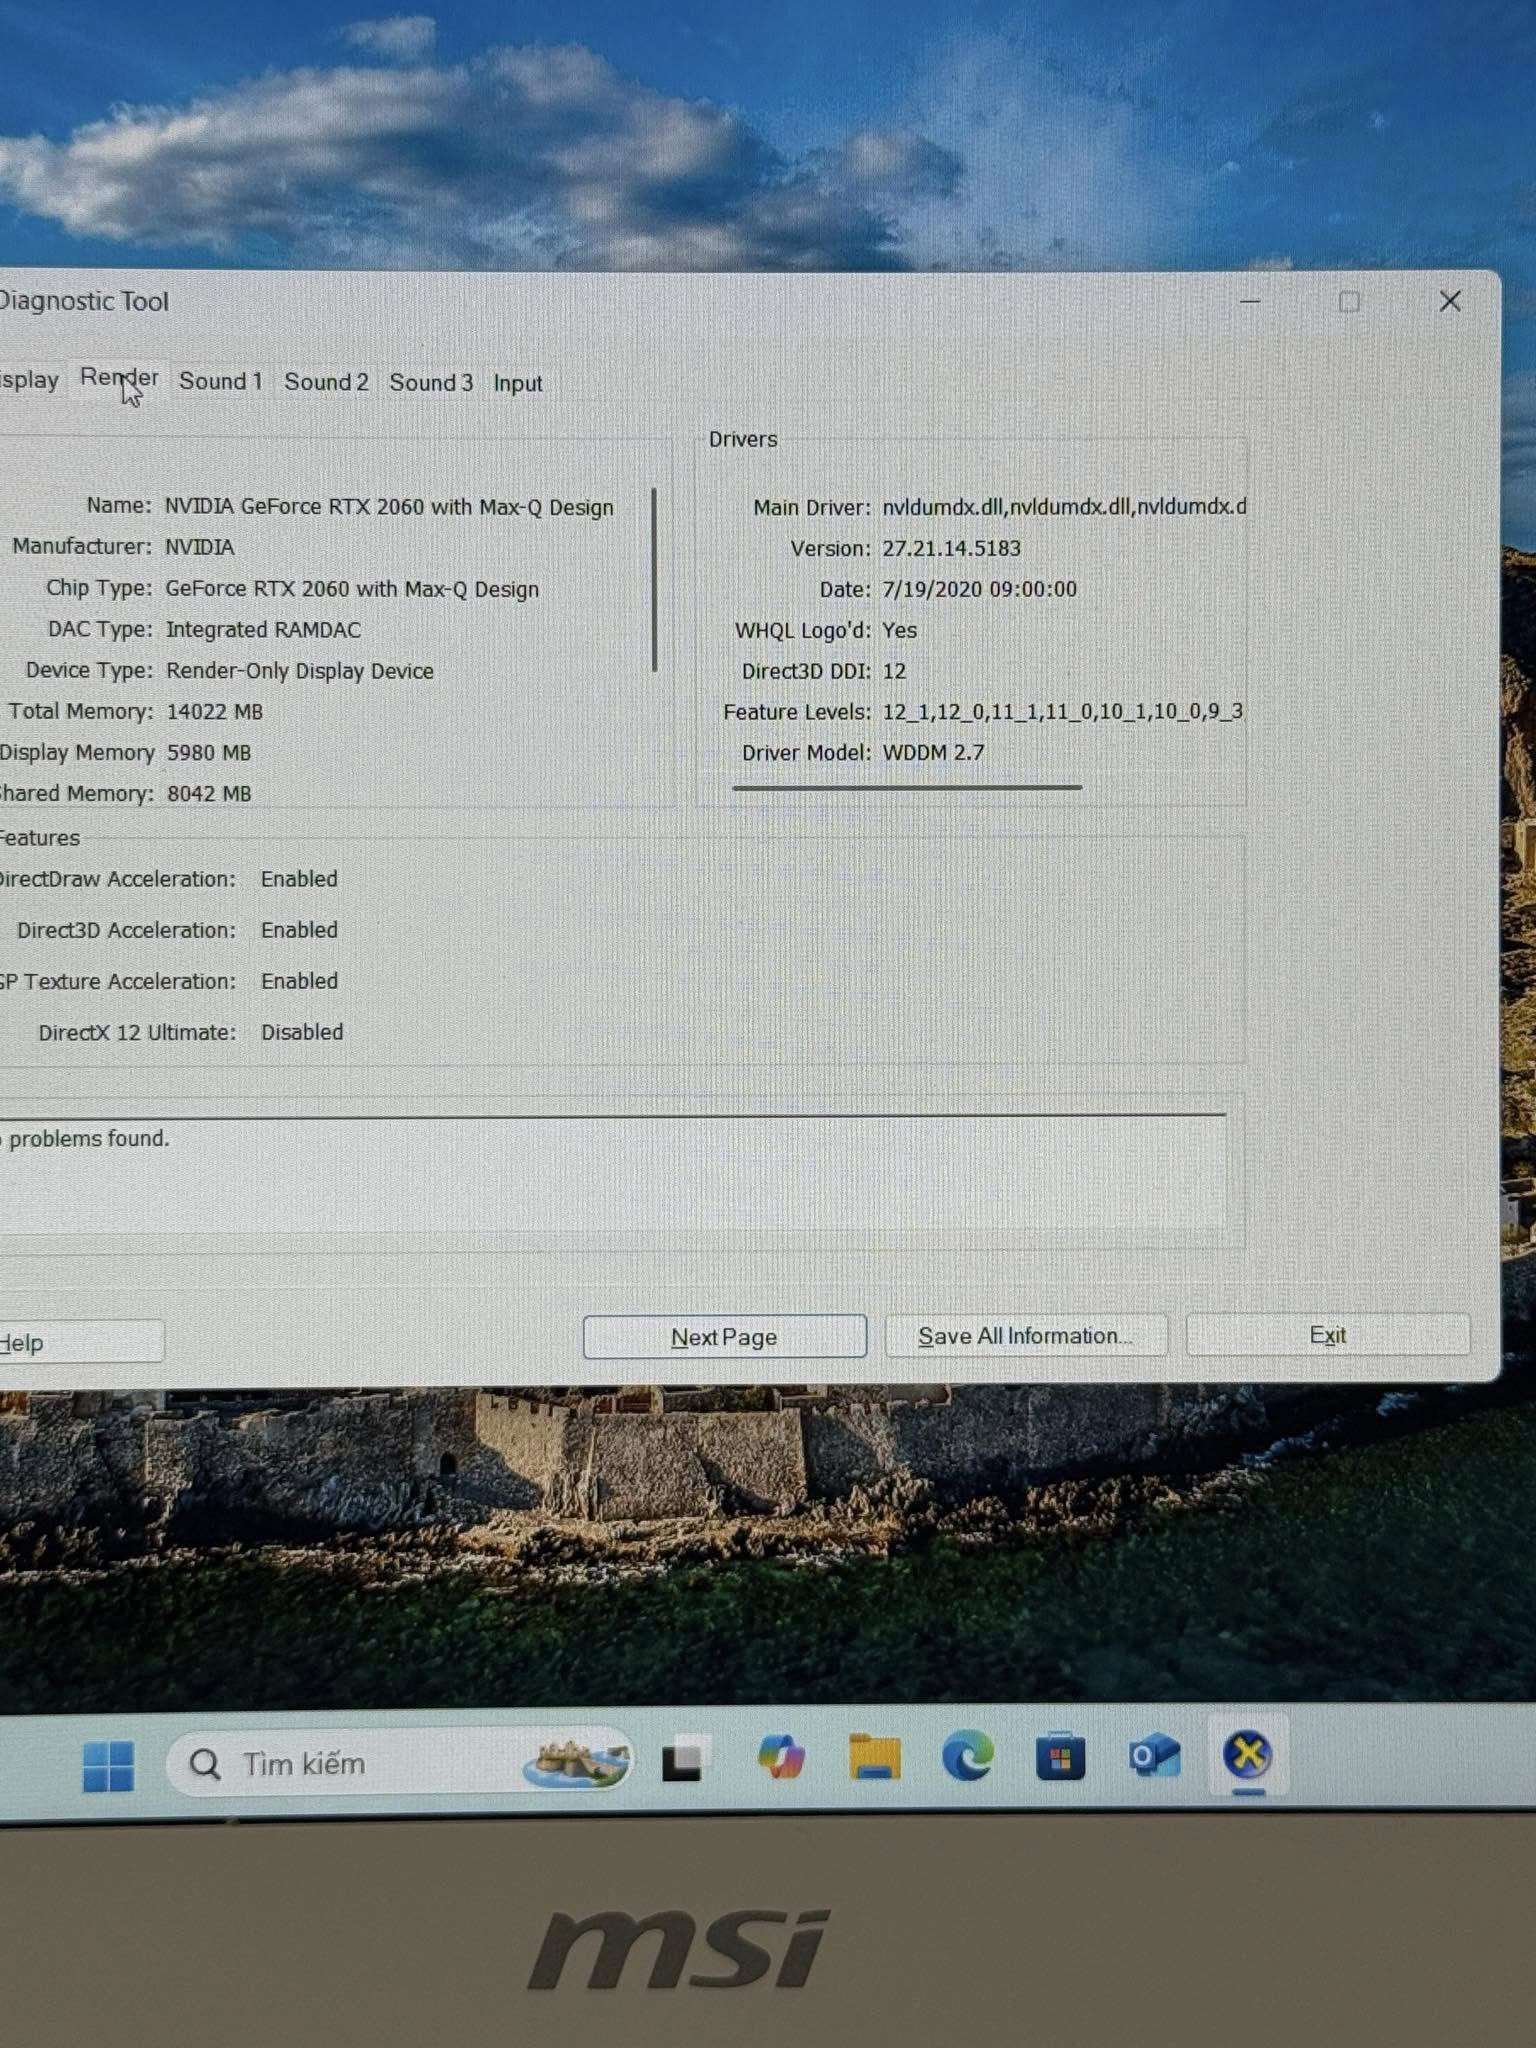
Task: Click the Next Page button
Action: coord(724,1337)
